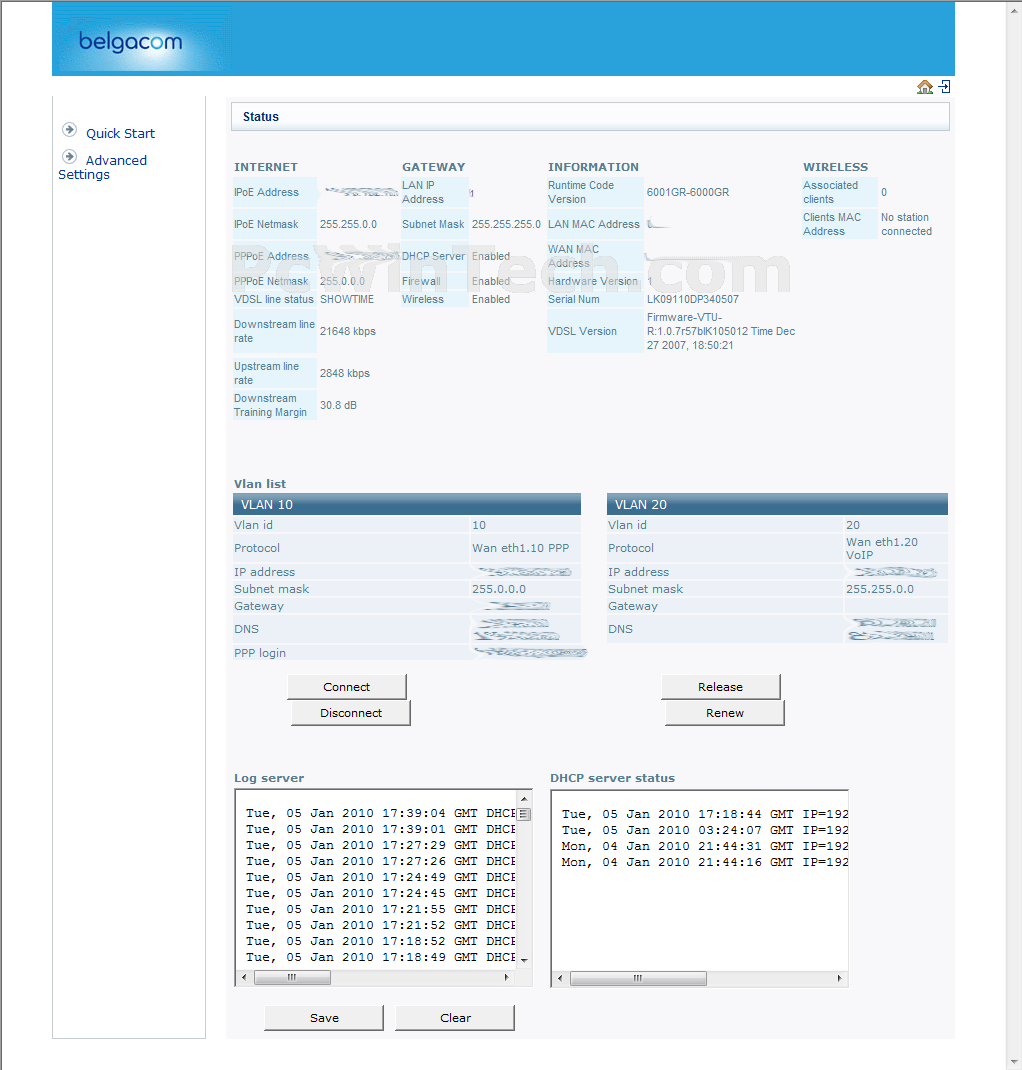
Task: Click the No station connected text
Action: pos(906,225)
